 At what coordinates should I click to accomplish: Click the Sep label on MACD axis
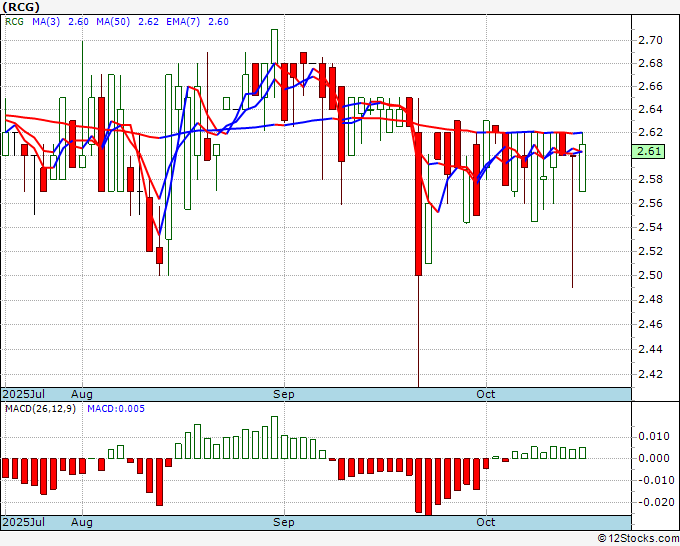[x=284, y=522]
